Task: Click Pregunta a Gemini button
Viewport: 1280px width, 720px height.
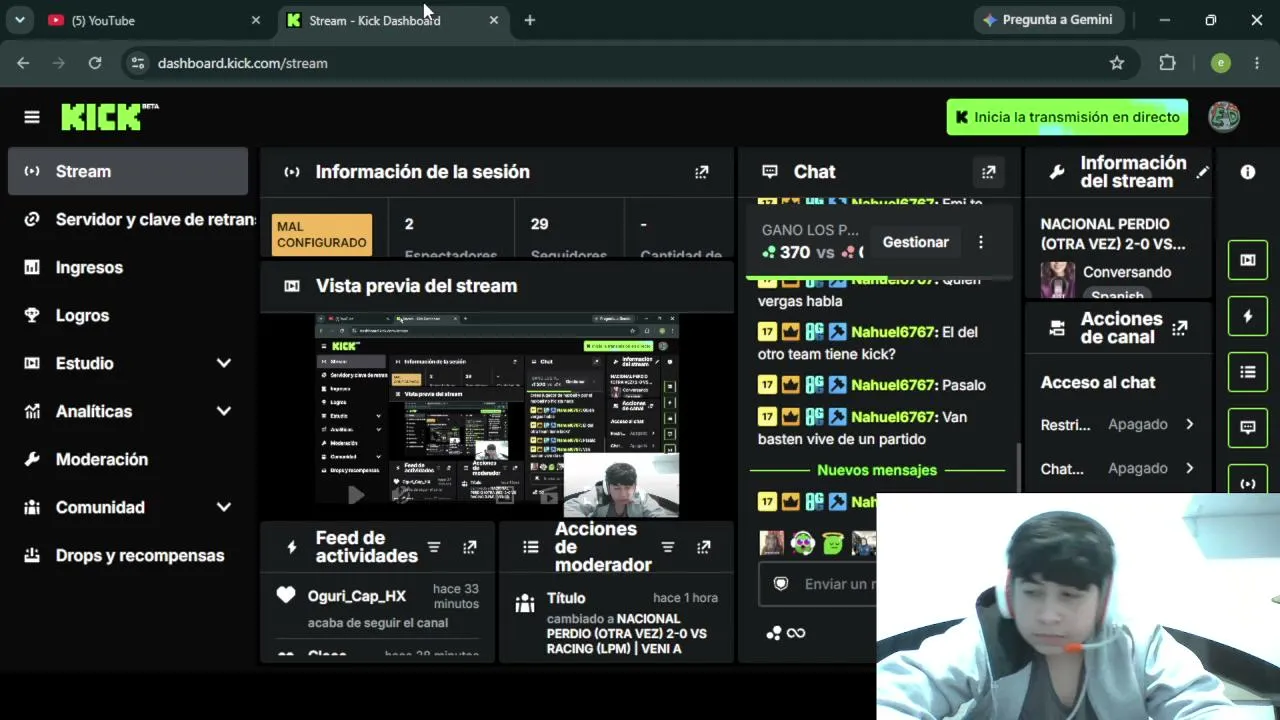Action: click(x=1048, y=20)
